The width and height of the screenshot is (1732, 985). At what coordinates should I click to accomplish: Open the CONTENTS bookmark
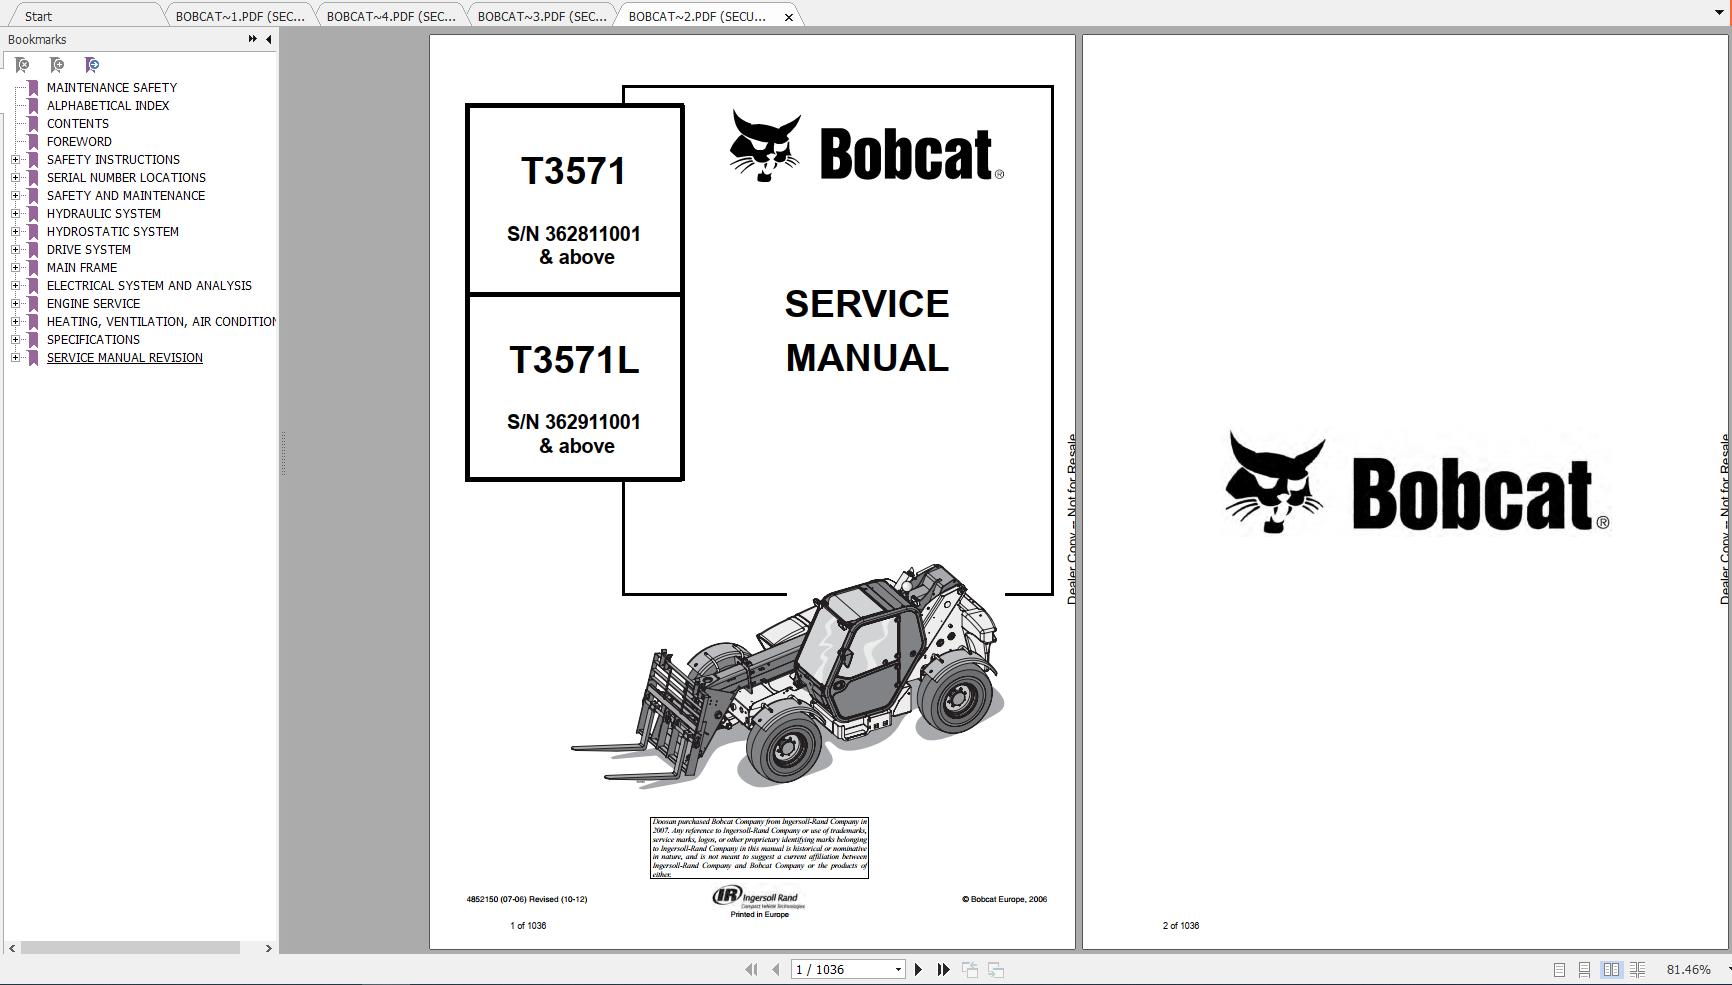click(78, 123)
